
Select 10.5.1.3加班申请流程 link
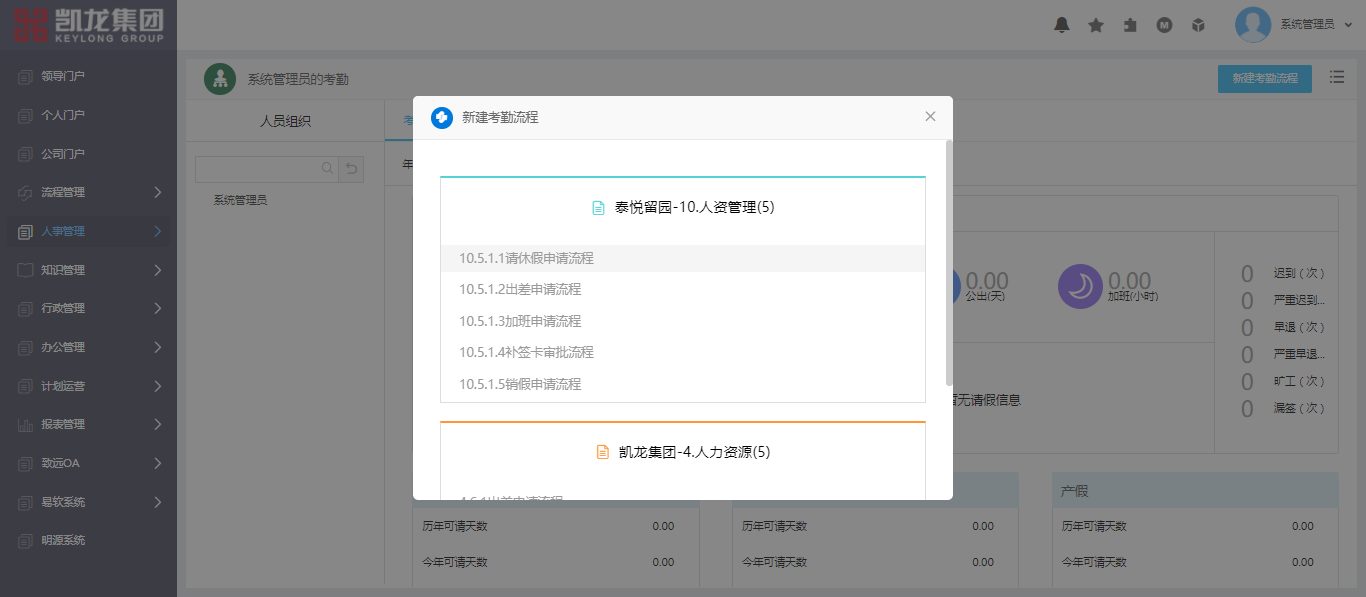tap(520, 321)
